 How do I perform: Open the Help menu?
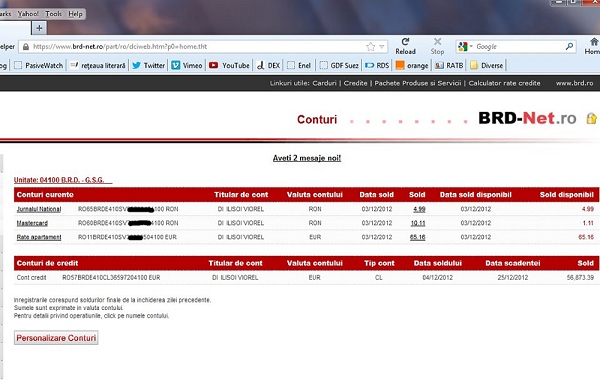pyautogui.click(x=75, y=14)
